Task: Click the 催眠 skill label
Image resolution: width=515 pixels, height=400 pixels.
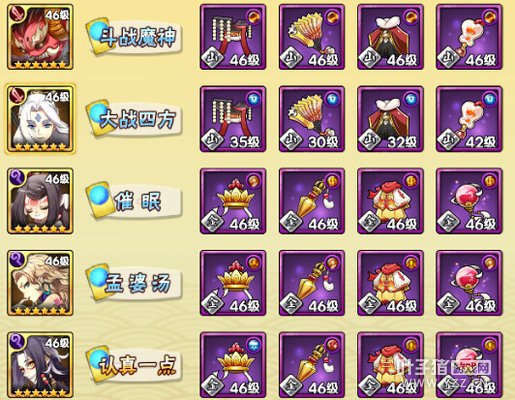Action: [x=134, y=201]
